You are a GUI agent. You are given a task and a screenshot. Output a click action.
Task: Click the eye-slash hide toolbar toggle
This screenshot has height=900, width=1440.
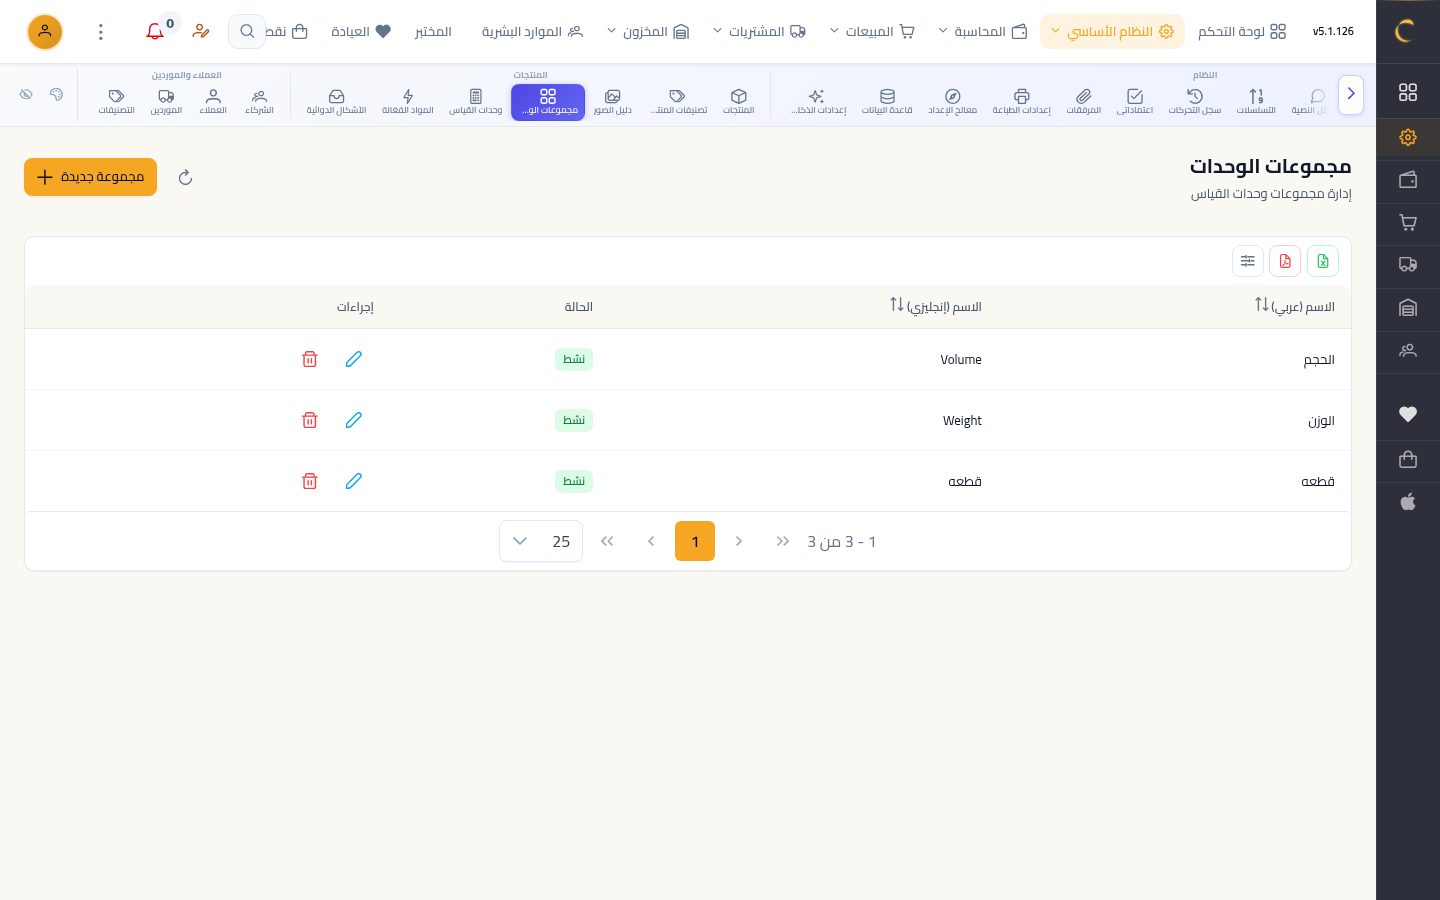coord(26,94)
